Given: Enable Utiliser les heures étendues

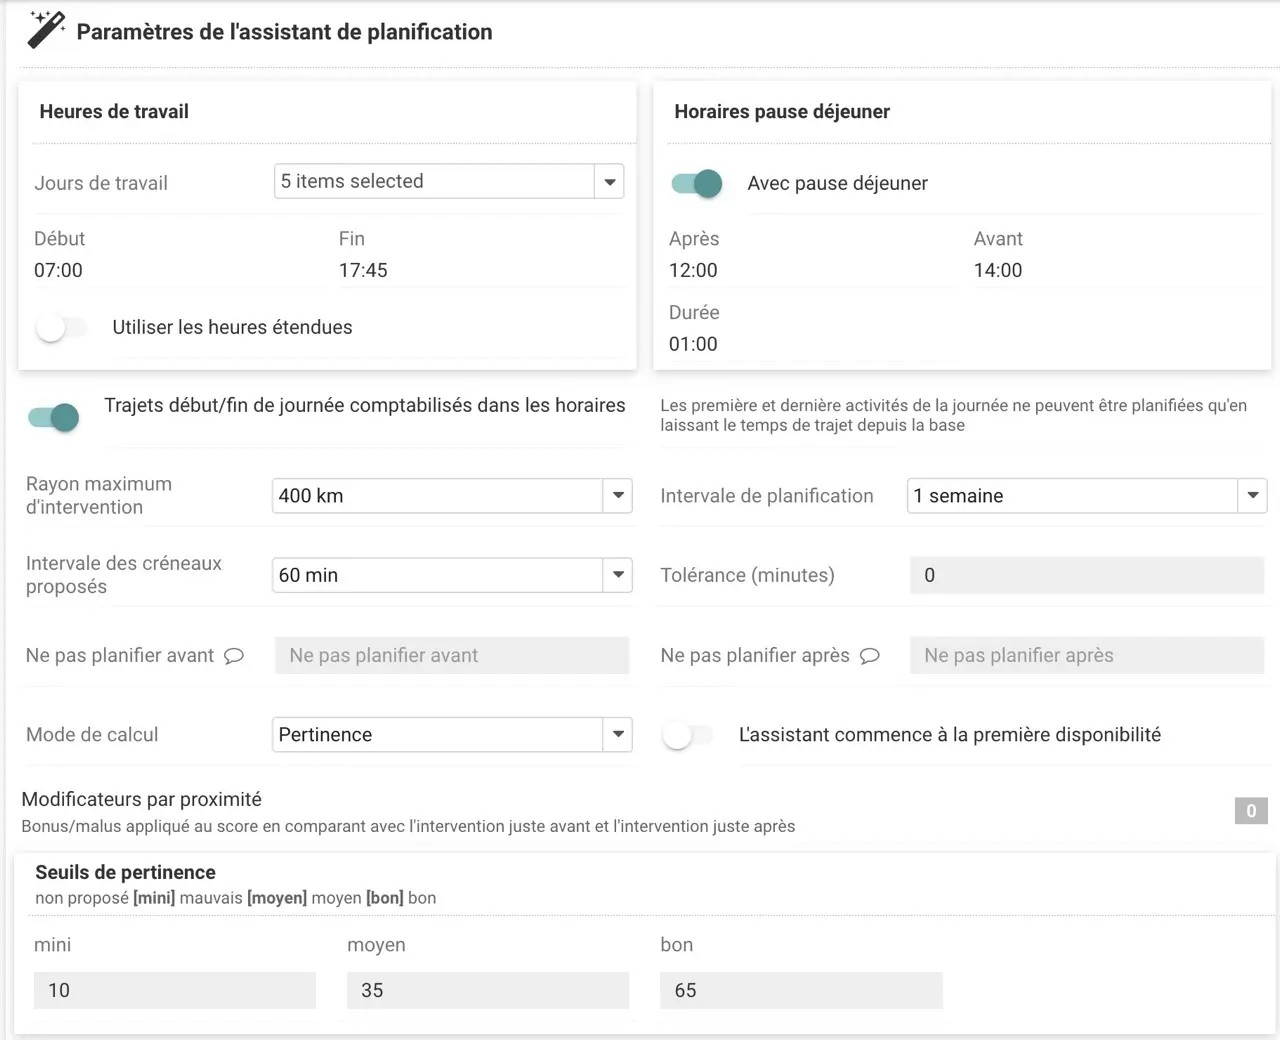Looking at the screenshot, I should click(x=61, y=327).
